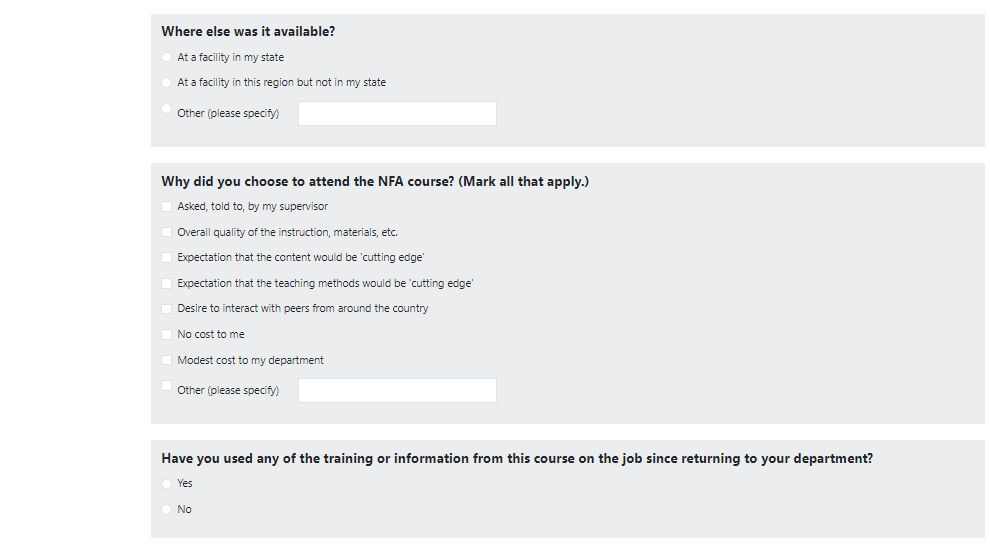Tick the 'No cost to me' checkbox
This screenshot has height=545, width=990.
(x=166, y=334)
